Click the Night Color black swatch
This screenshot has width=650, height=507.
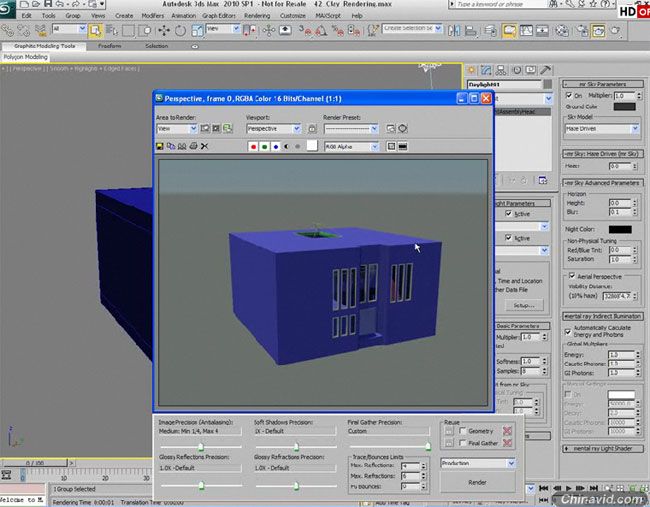coord(620,229)
